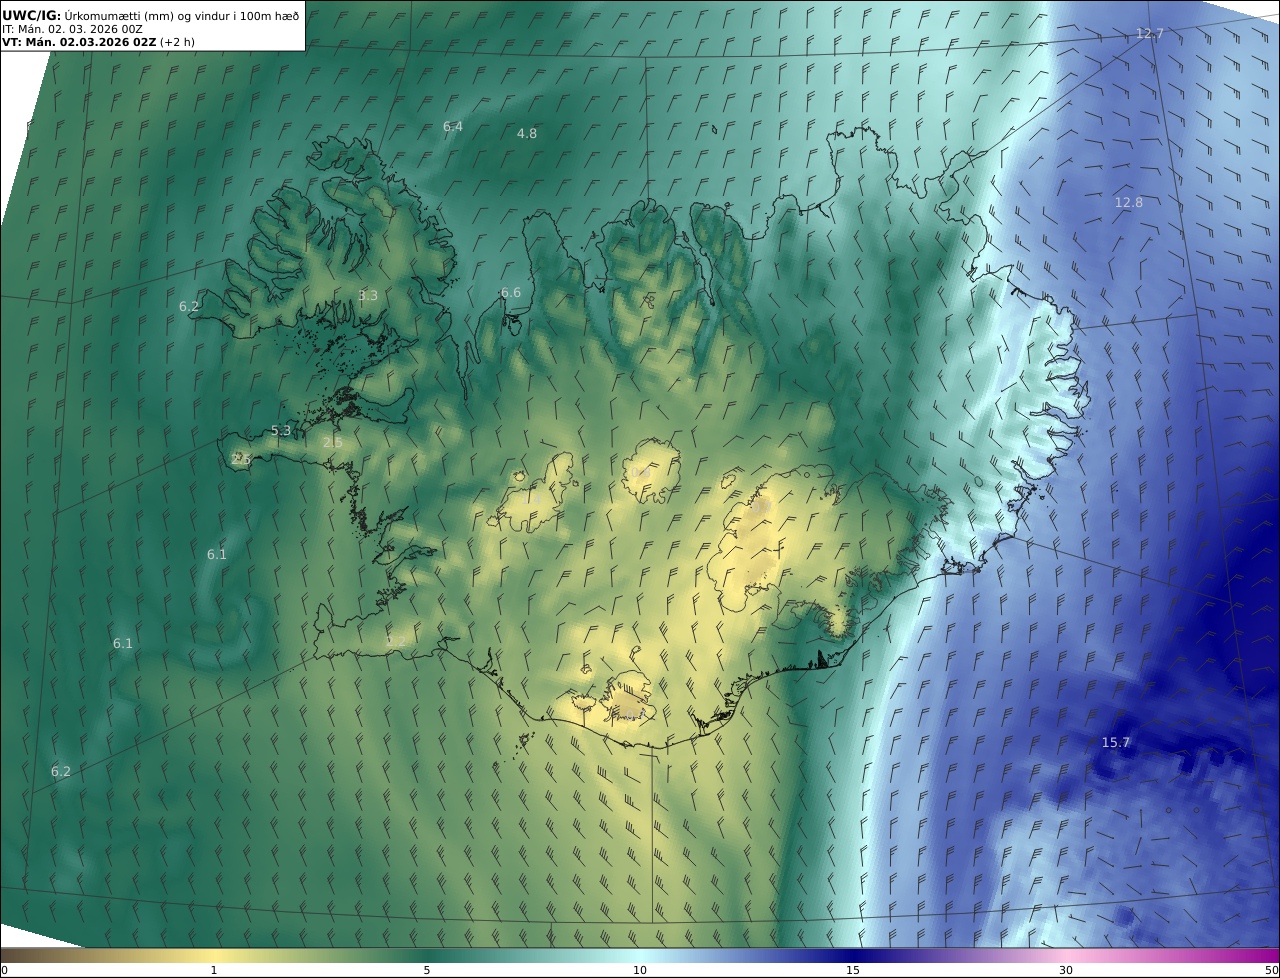Click the "1" tick on the colour scale
The height and width of the screenshot is (978, 1280).
coord(214,970)
